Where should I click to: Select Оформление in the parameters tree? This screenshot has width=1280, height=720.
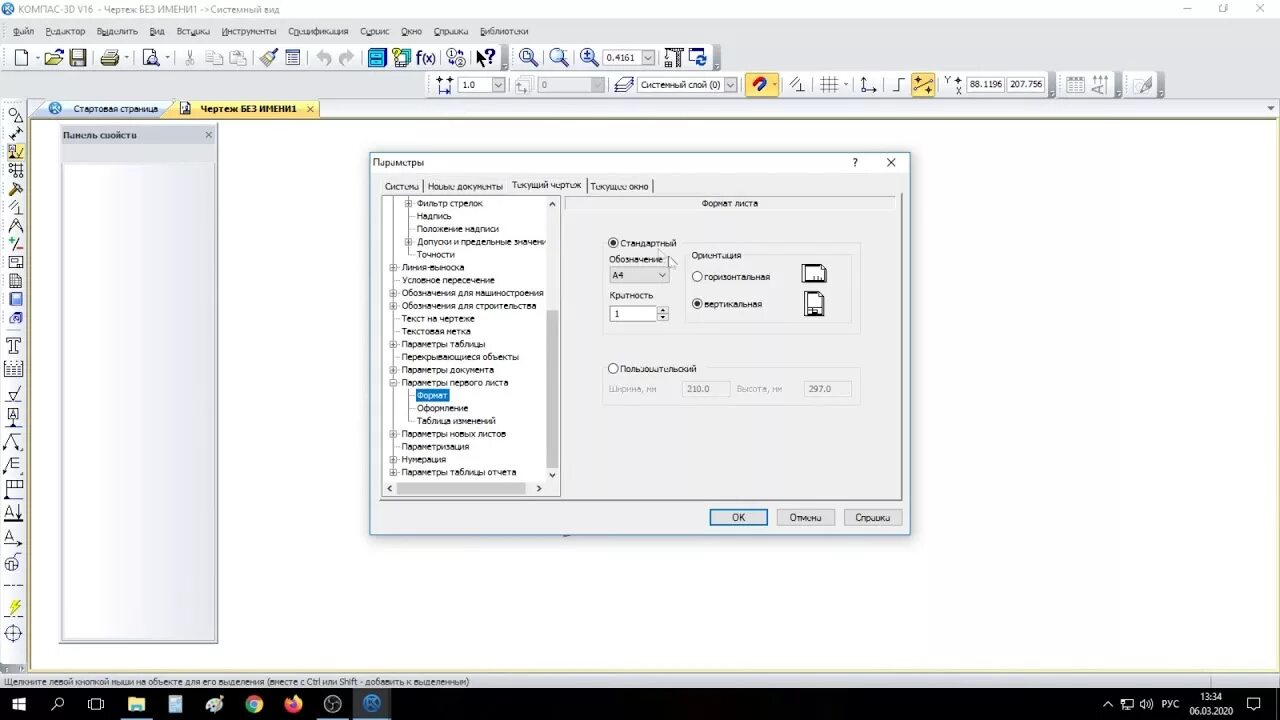(442, 408)
